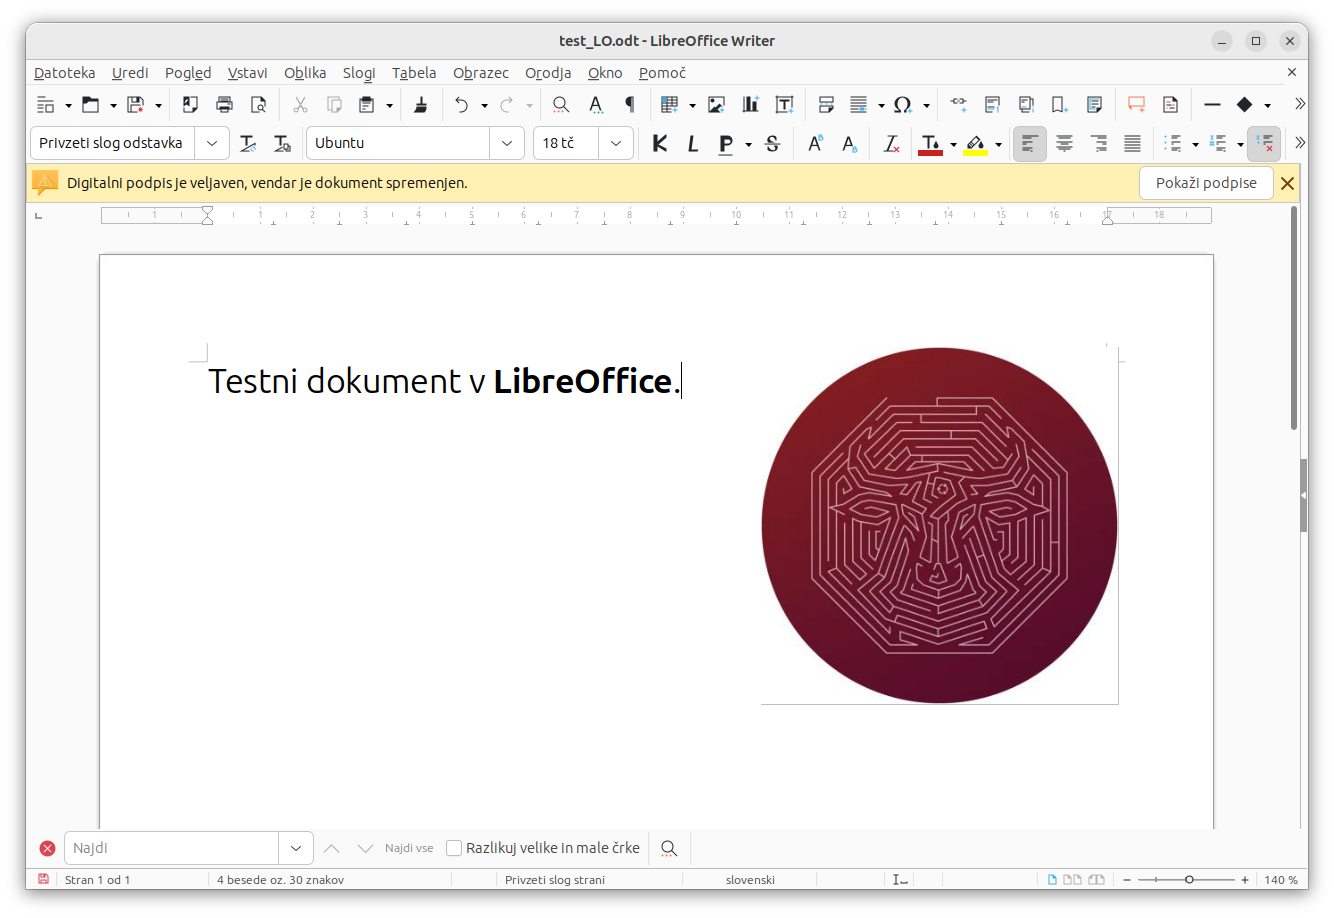This screenshot has width=1334, height=918.
Task: Open Datoteka menu
Action: (x=65, y=73)
